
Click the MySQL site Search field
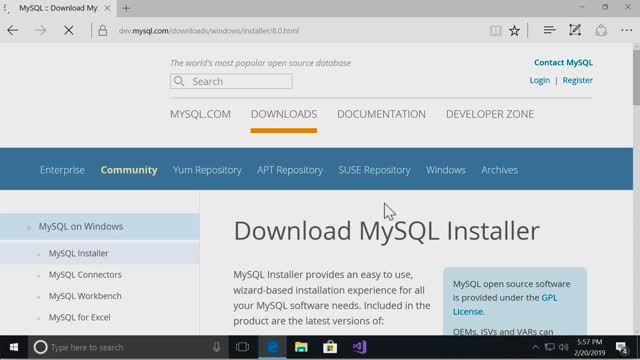click(x=231, y=81)
